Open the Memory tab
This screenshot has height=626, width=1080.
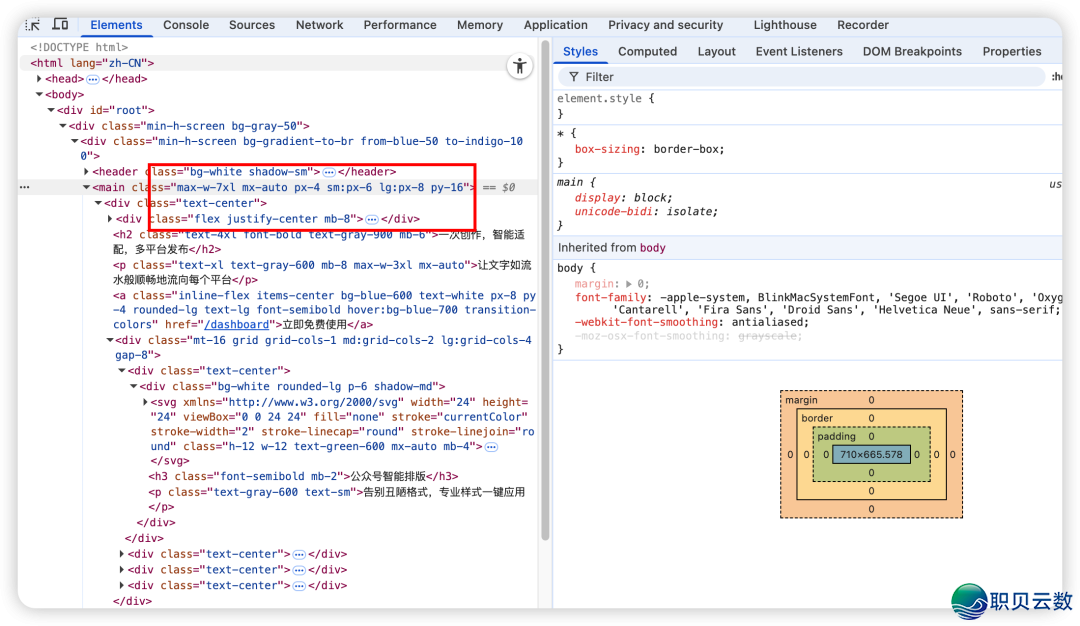coord(480,25)
